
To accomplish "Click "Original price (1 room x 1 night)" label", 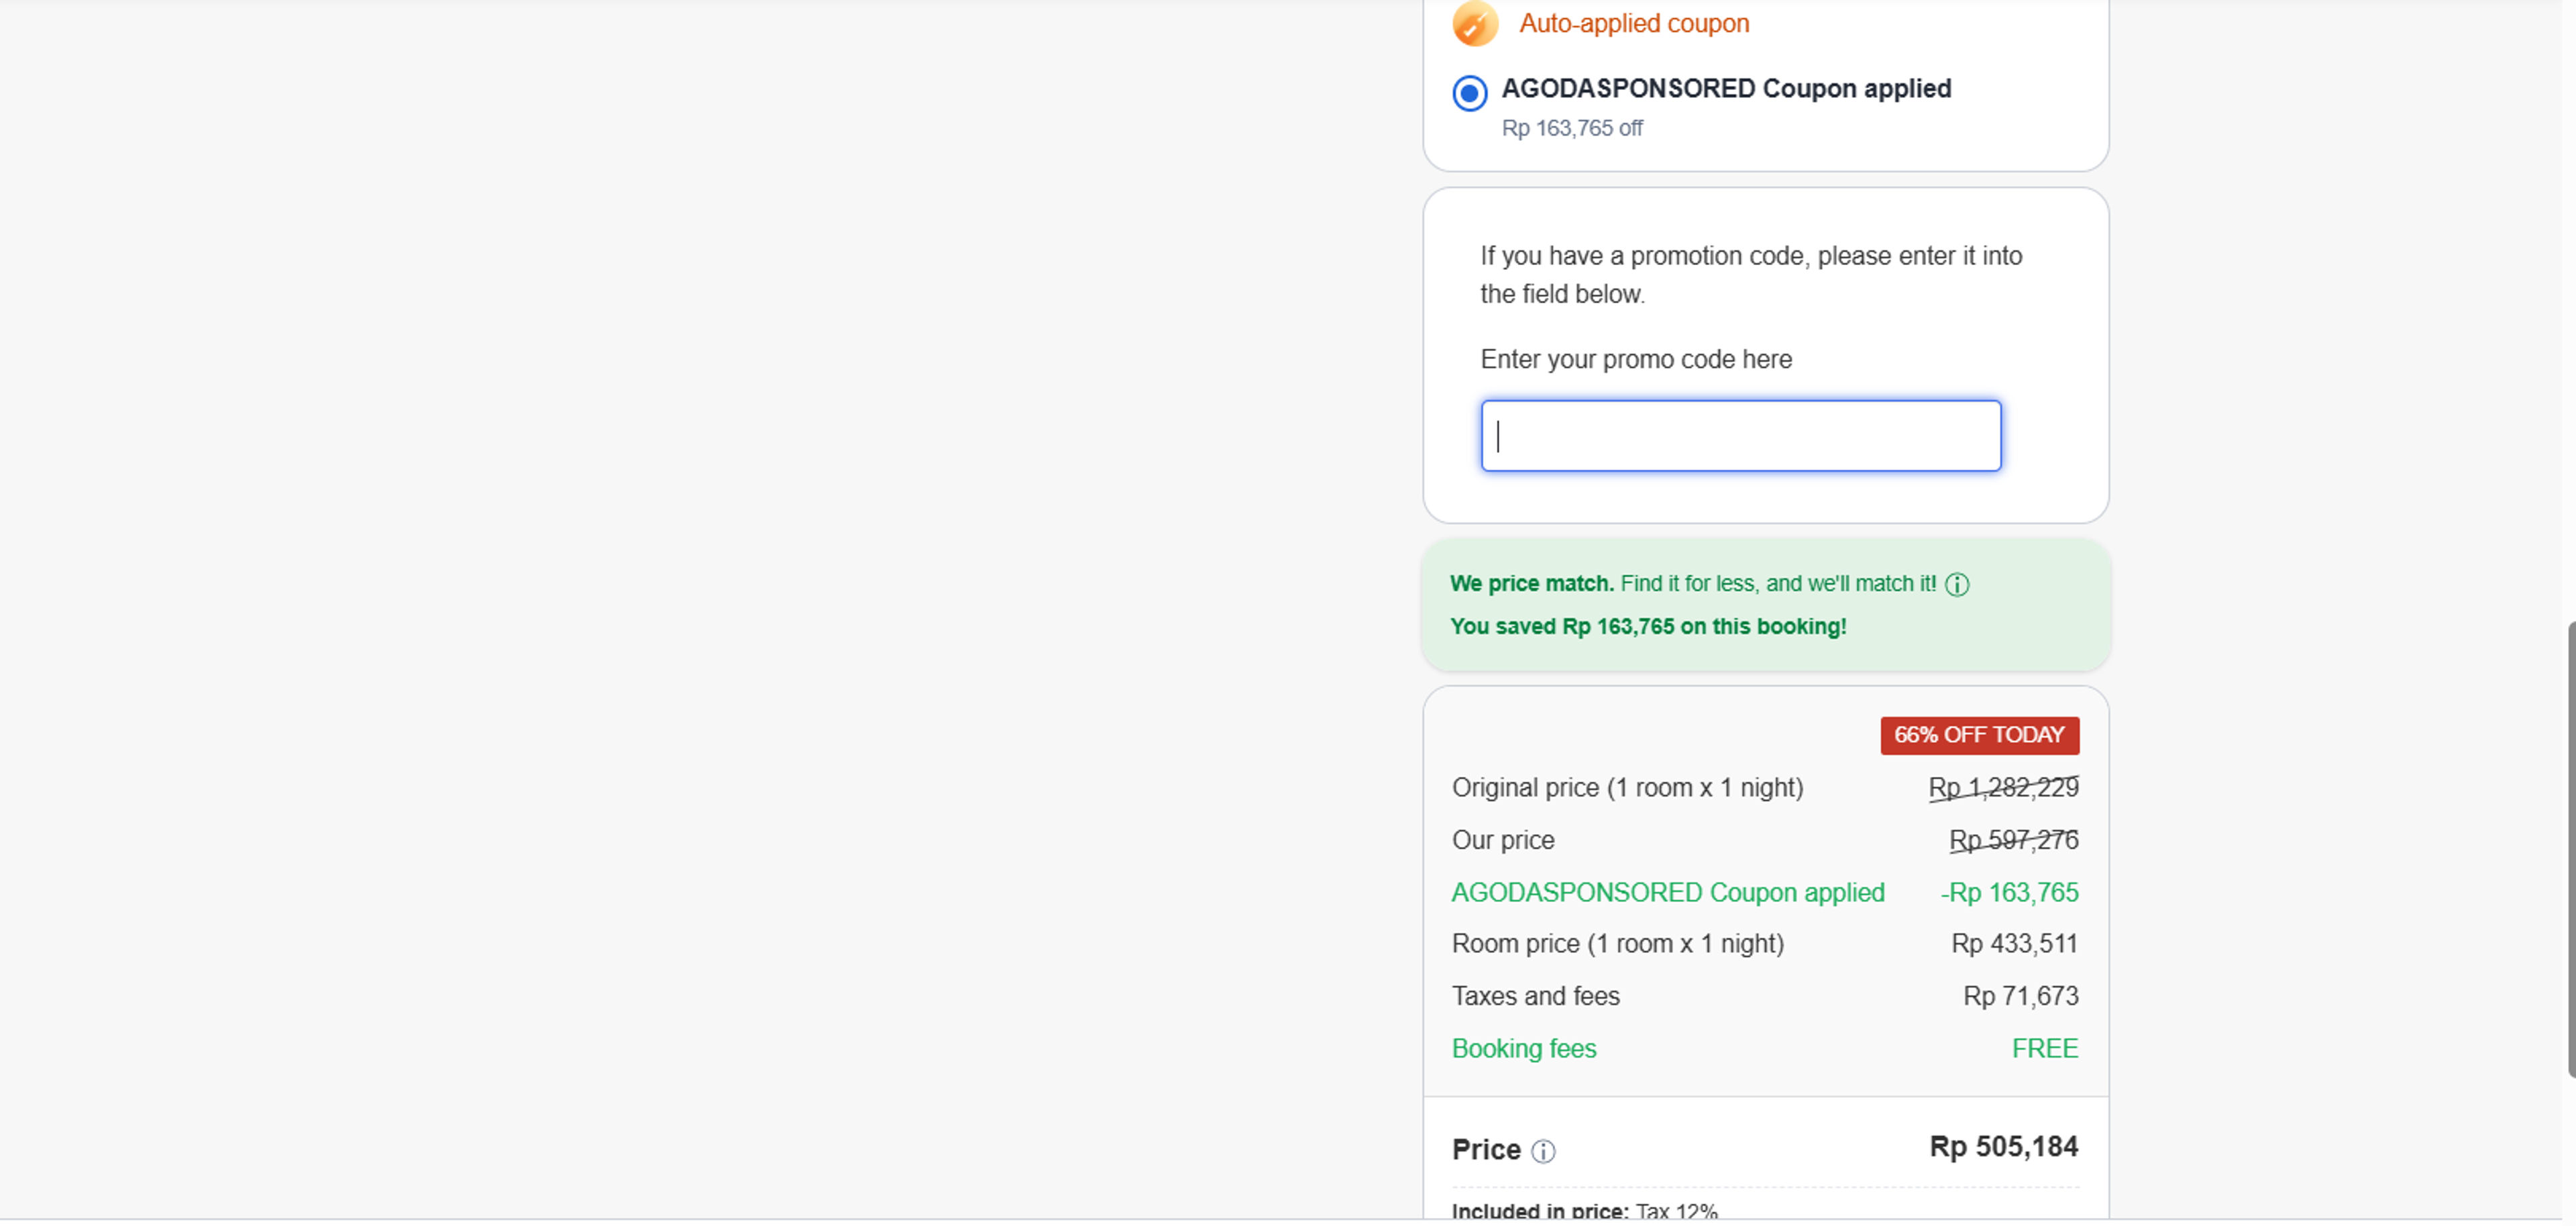I will [1627, 788].
